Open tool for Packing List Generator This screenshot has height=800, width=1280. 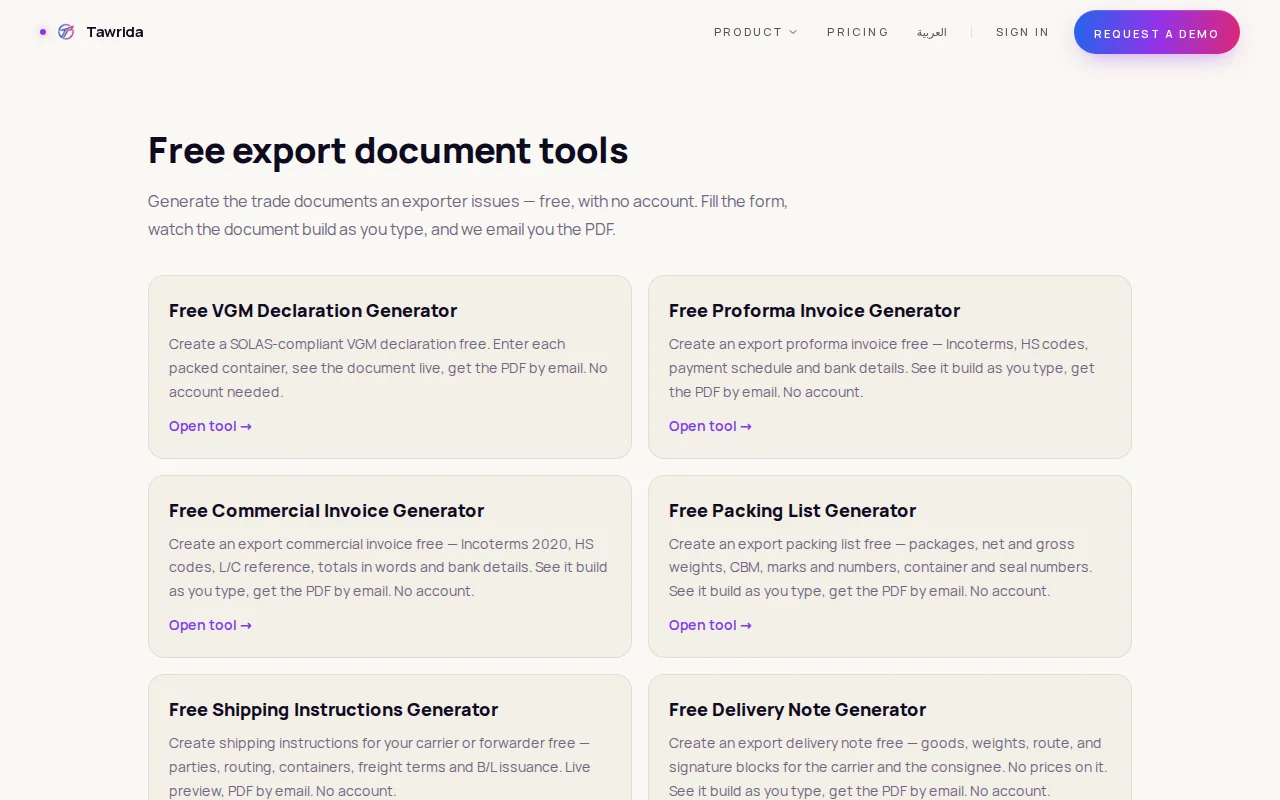click(x=710, y=625)
